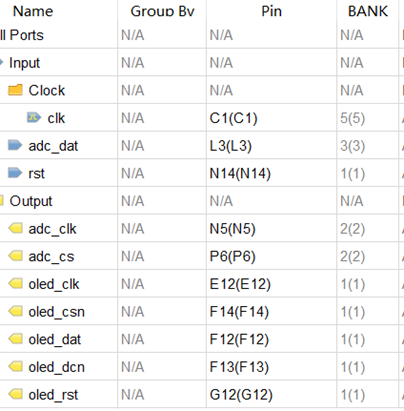Edit the N14(N14) pin cell for rst

click(x=271, y=173)
